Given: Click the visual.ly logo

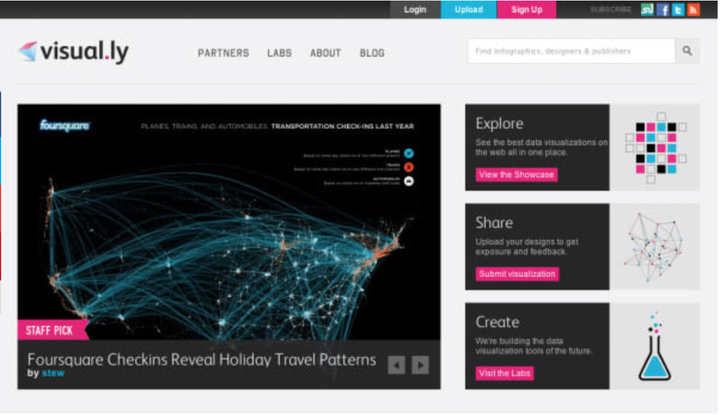Looking at the screenshot, I should (x=74, y=51).
